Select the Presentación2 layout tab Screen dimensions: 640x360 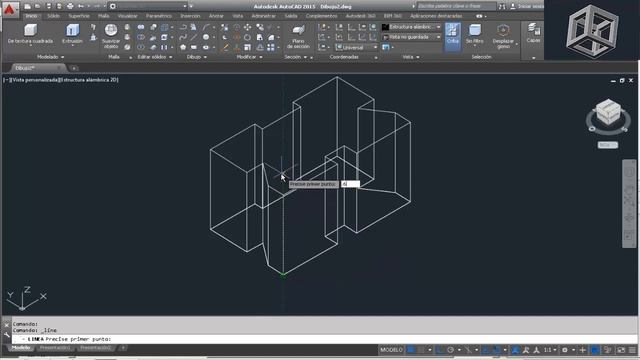pyautogui.click(x=95, y=348)
